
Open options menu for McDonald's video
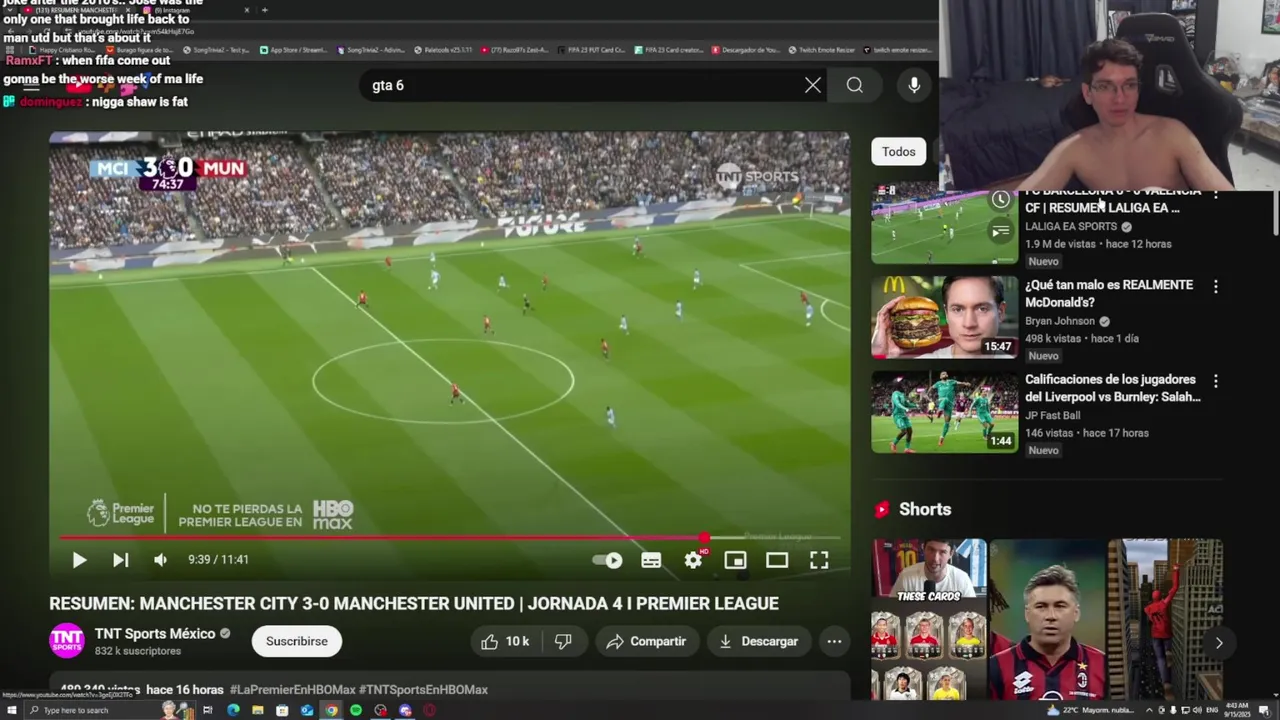(1216, 286)
